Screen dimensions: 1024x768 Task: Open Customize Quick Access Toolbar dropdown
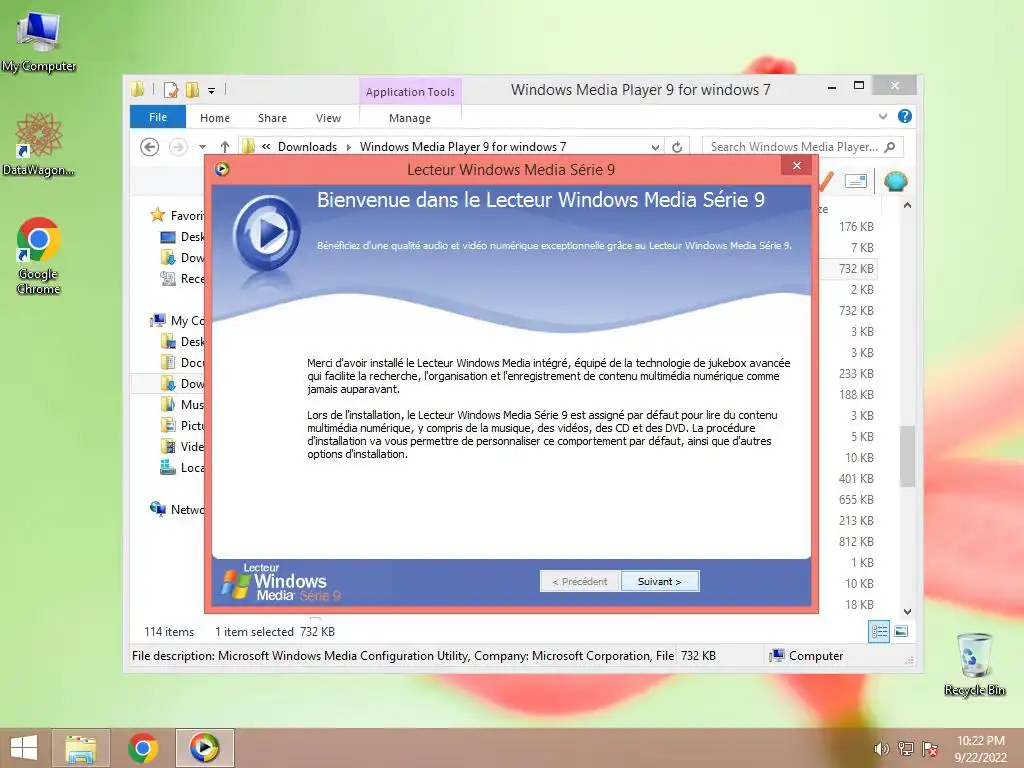(x=212, y=91)
